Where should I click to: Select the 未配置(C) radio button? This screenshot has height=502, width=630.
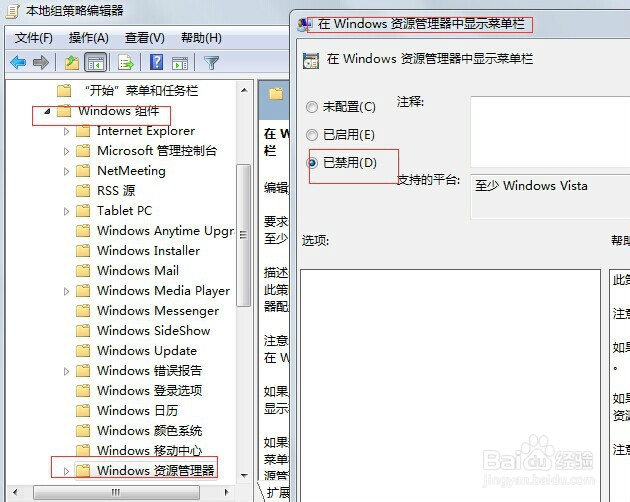(312, 107)
